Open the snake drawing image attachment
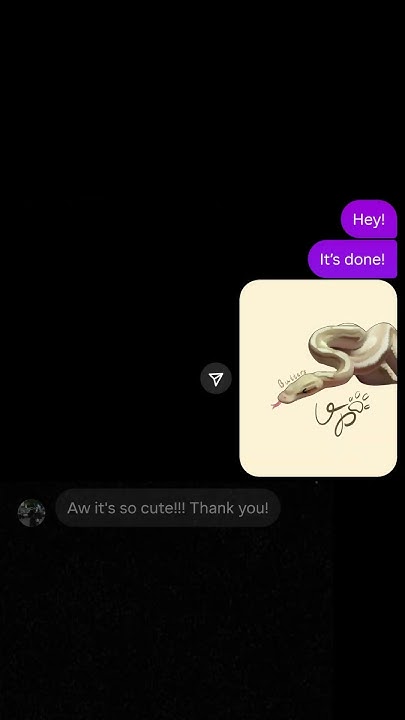The image size is (405, 720). click(x=318, y=378)
